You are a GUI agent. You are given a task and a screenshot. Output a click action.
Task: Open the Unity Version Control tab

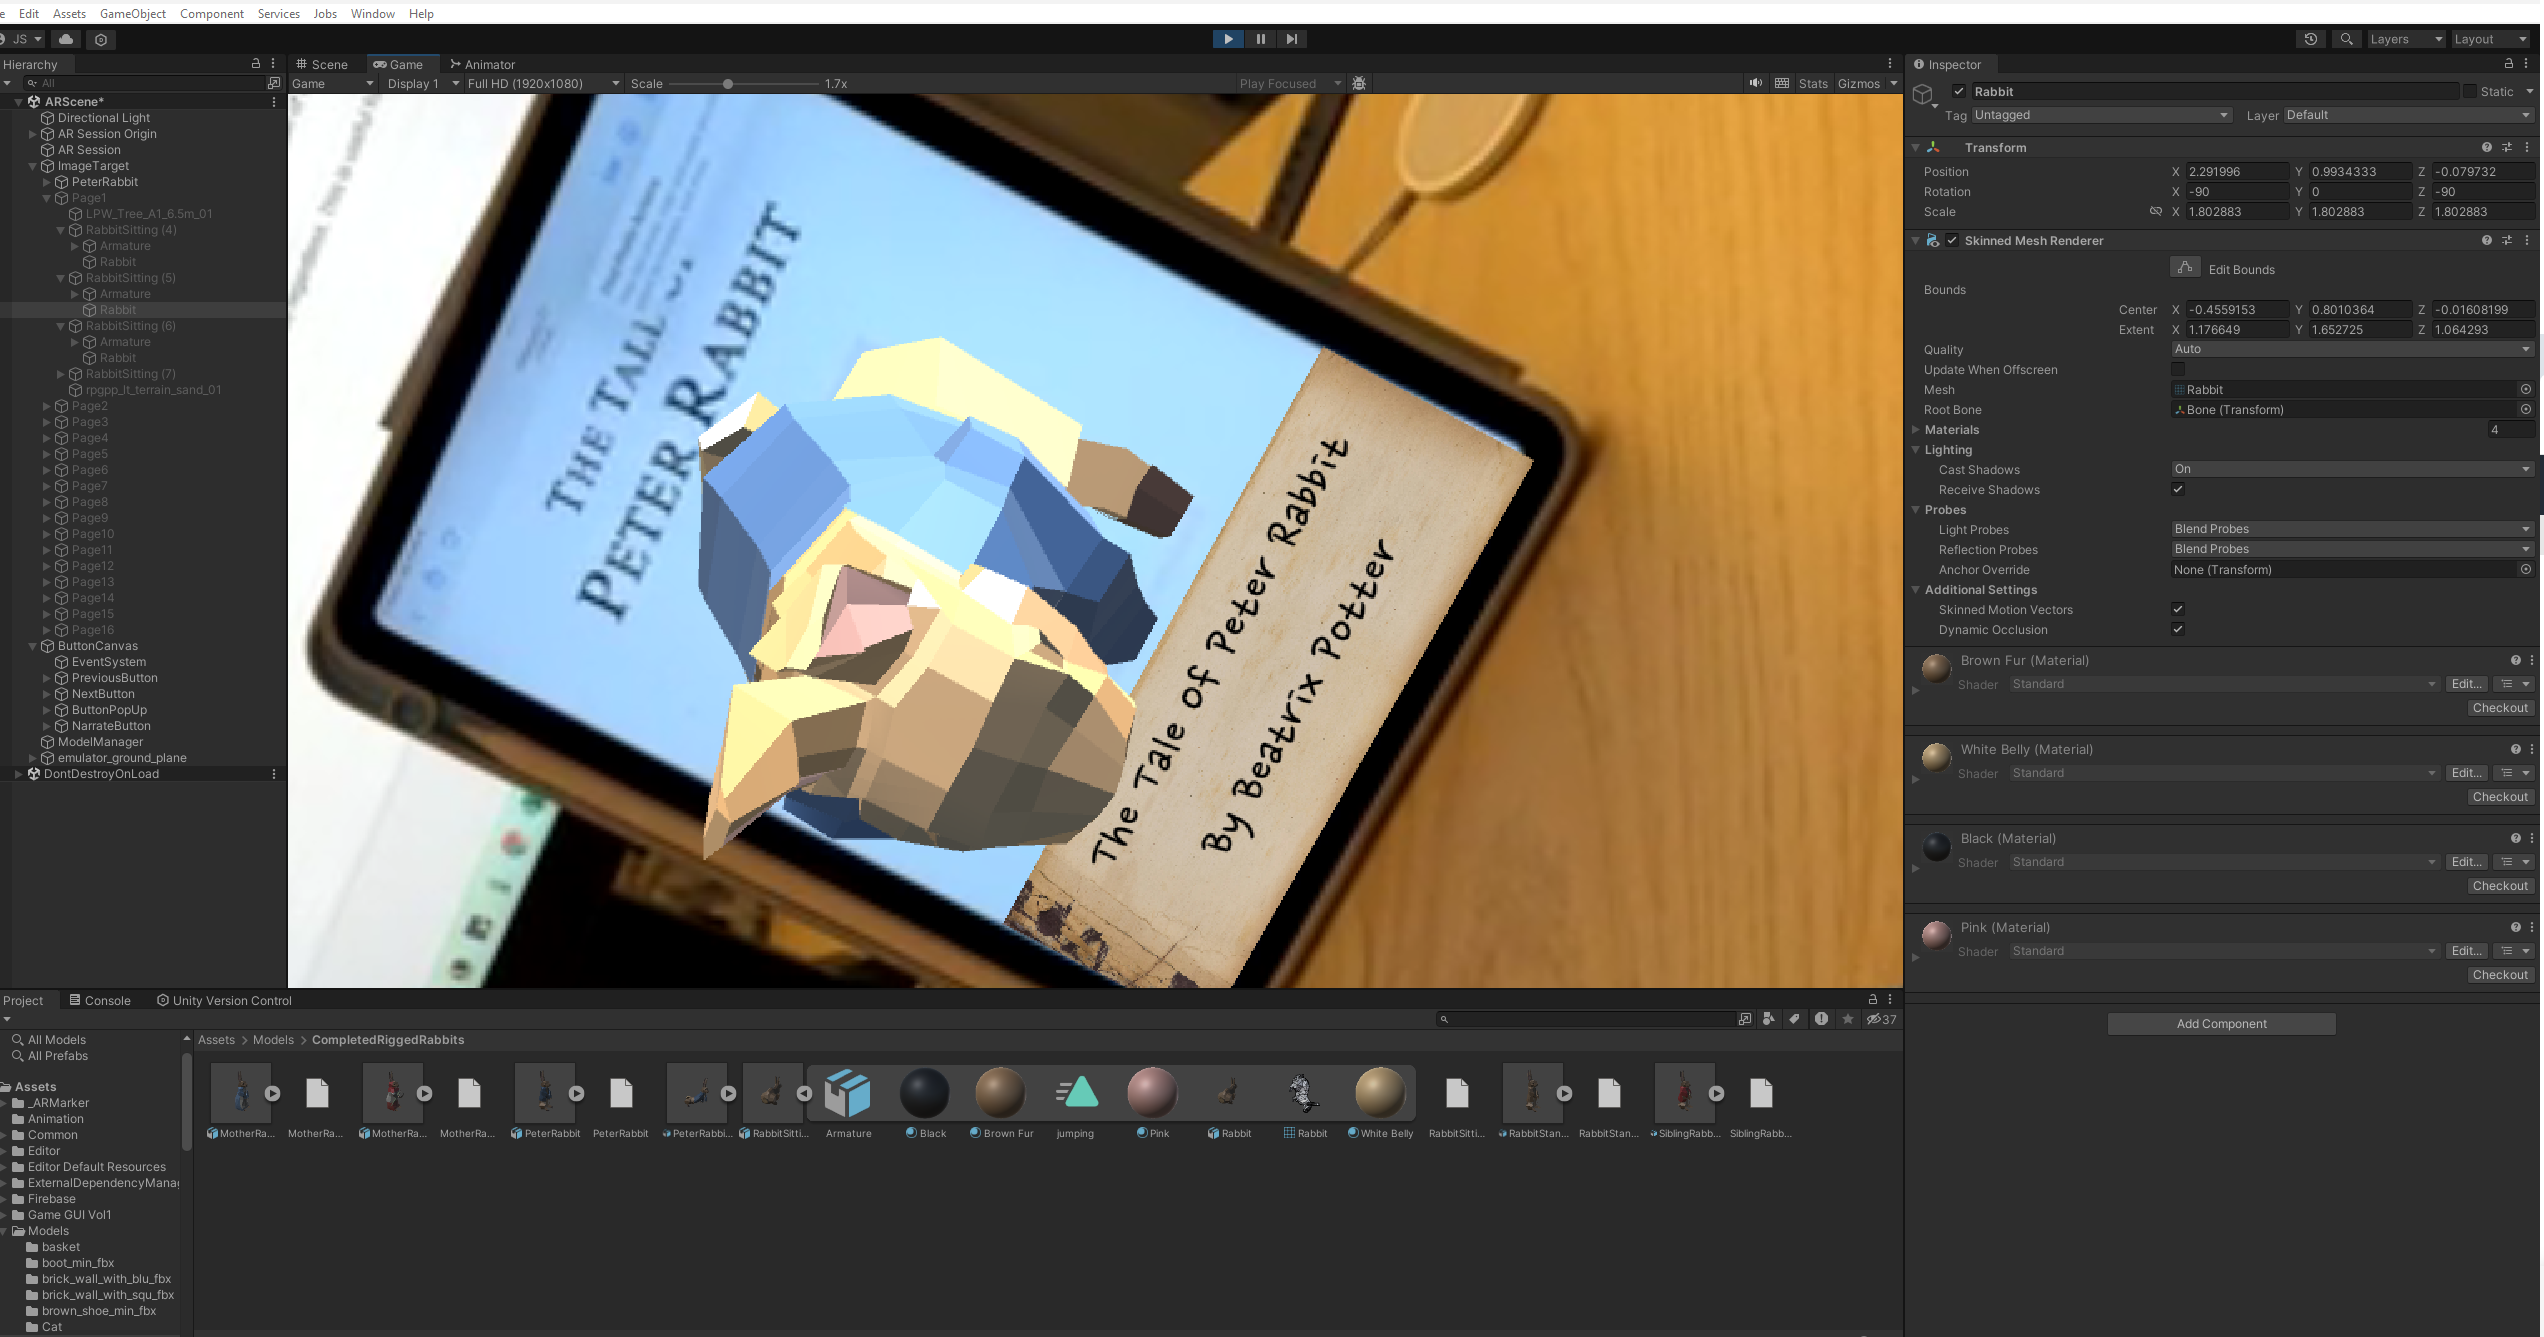[x=224, y=1000]
